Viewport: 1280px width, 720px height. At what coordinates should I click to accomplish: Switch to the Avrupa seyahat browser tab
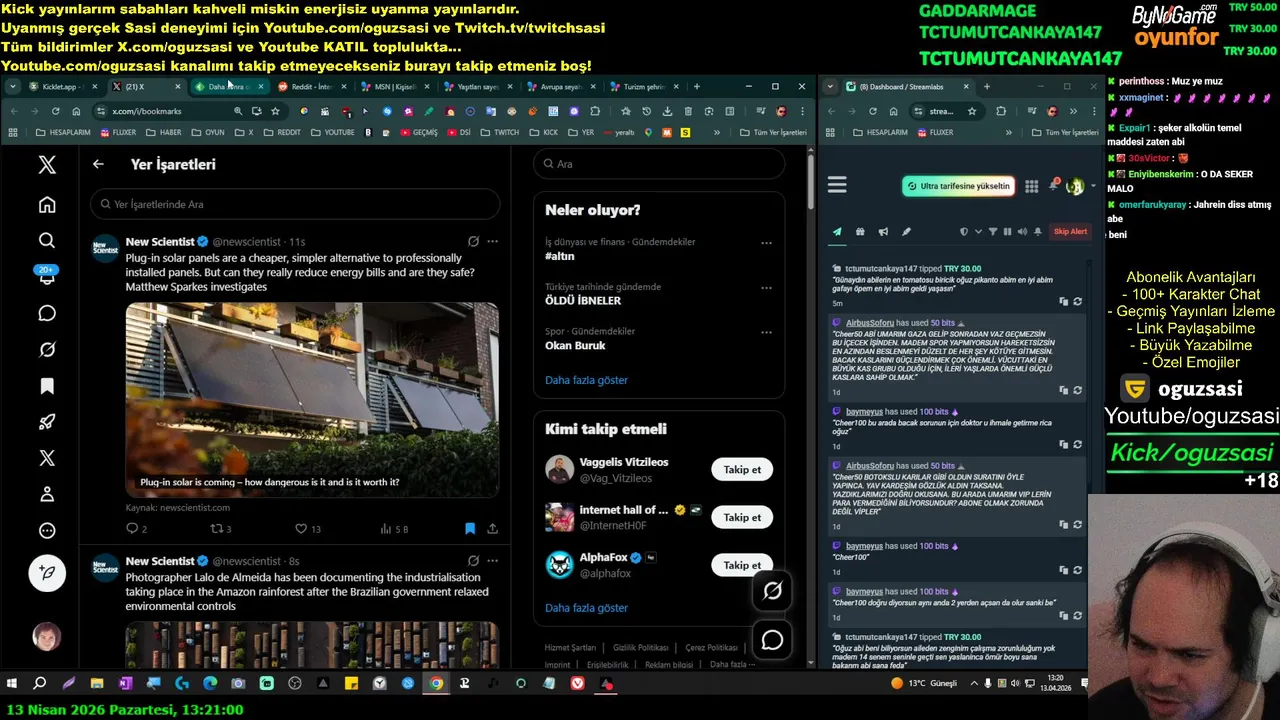pyautogui.click(x=559, y=87)
